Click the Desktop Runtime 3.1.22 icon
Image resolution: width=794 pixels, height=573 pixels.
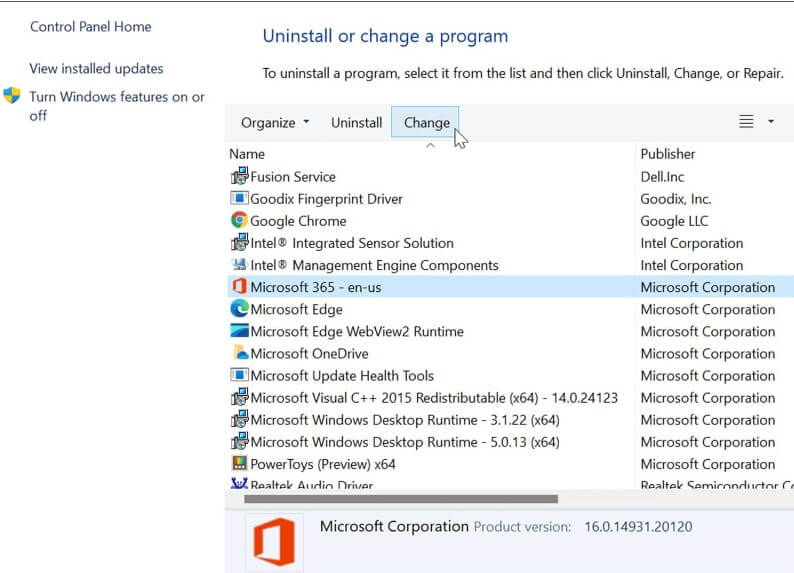point(240,419)
